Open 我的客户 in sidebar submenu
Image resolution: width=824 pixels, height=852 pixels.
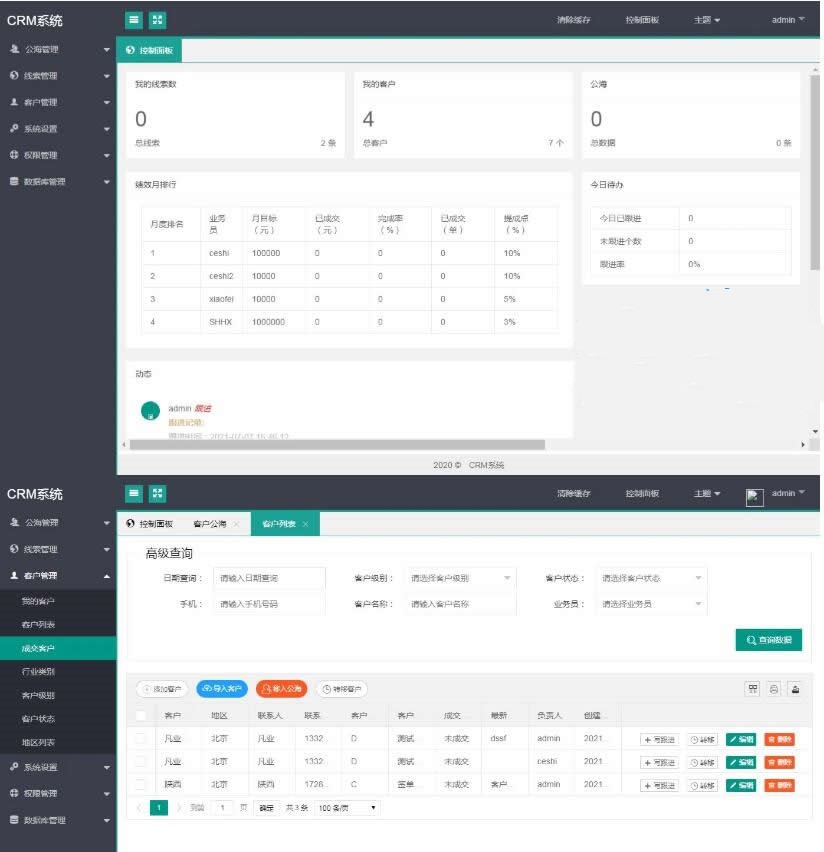[x=58, y=601]
